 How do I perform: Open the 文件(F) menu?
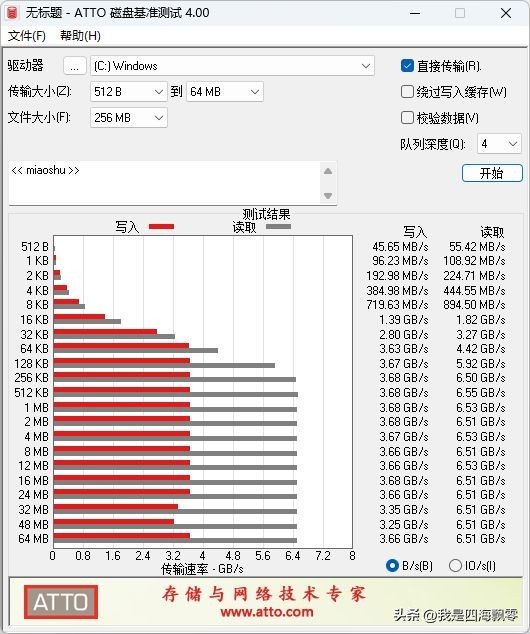click(27, 36)
